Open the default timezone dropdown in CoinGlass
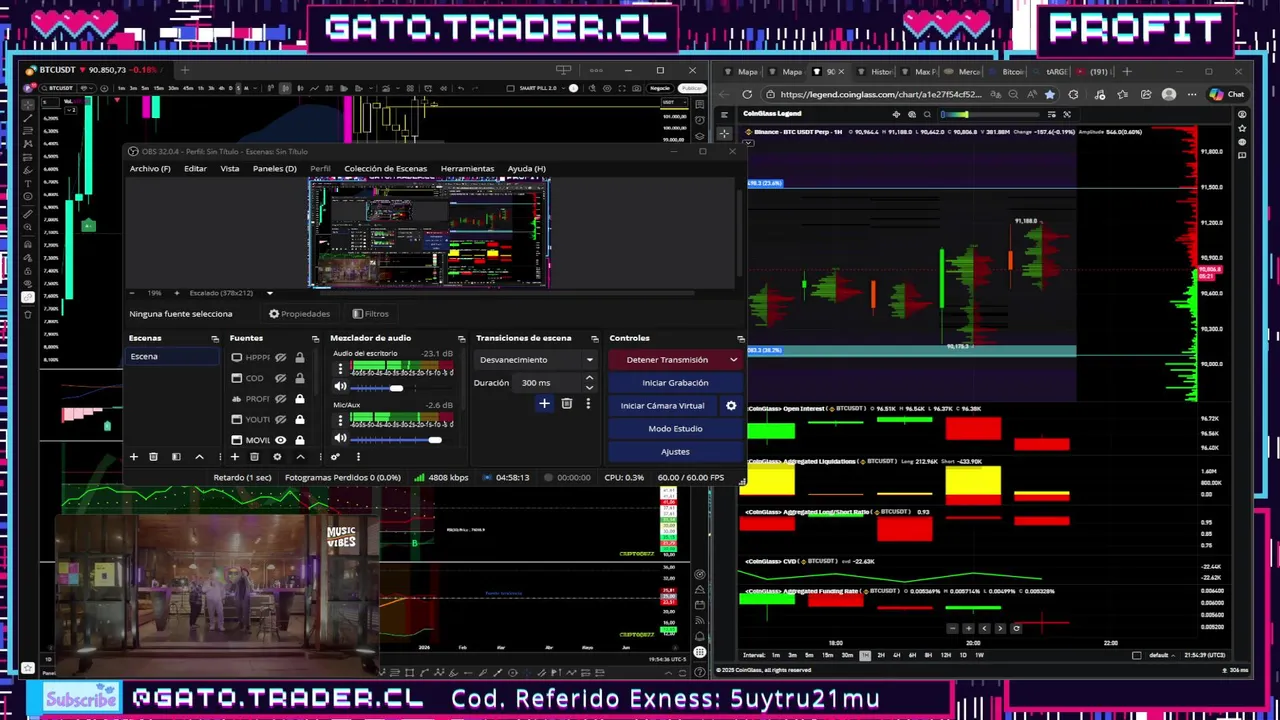Image resolution: width=1280 pixels, height=720 pixels. click(x=1160, y=656)
